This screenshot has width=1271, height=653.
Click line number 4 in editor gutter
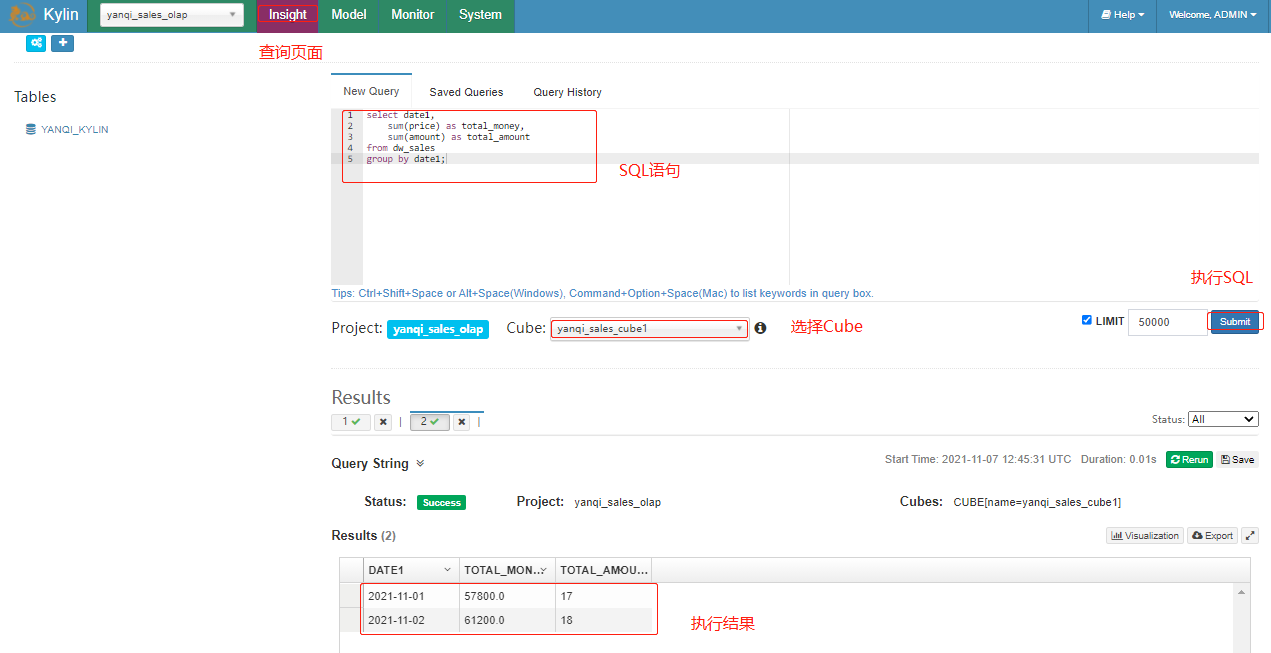[350, 148]
